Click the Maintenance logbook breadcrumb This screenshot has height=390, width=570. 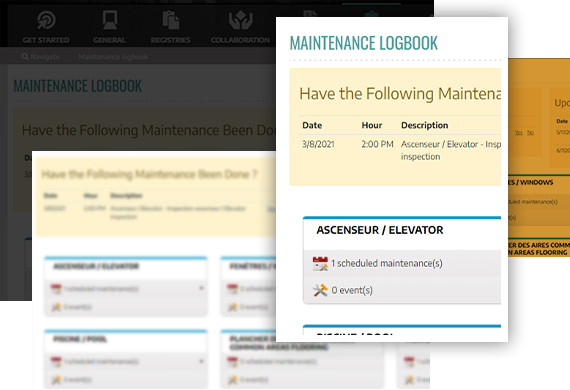(113, 57)
